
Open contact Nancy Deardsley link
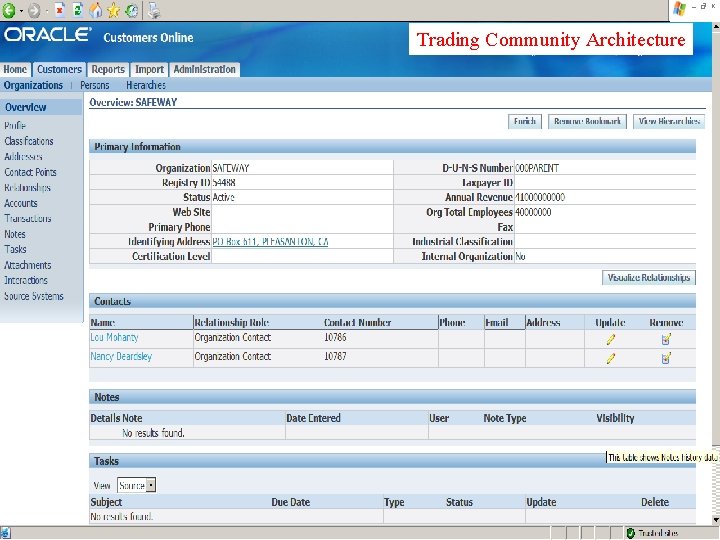coord(121,356)
